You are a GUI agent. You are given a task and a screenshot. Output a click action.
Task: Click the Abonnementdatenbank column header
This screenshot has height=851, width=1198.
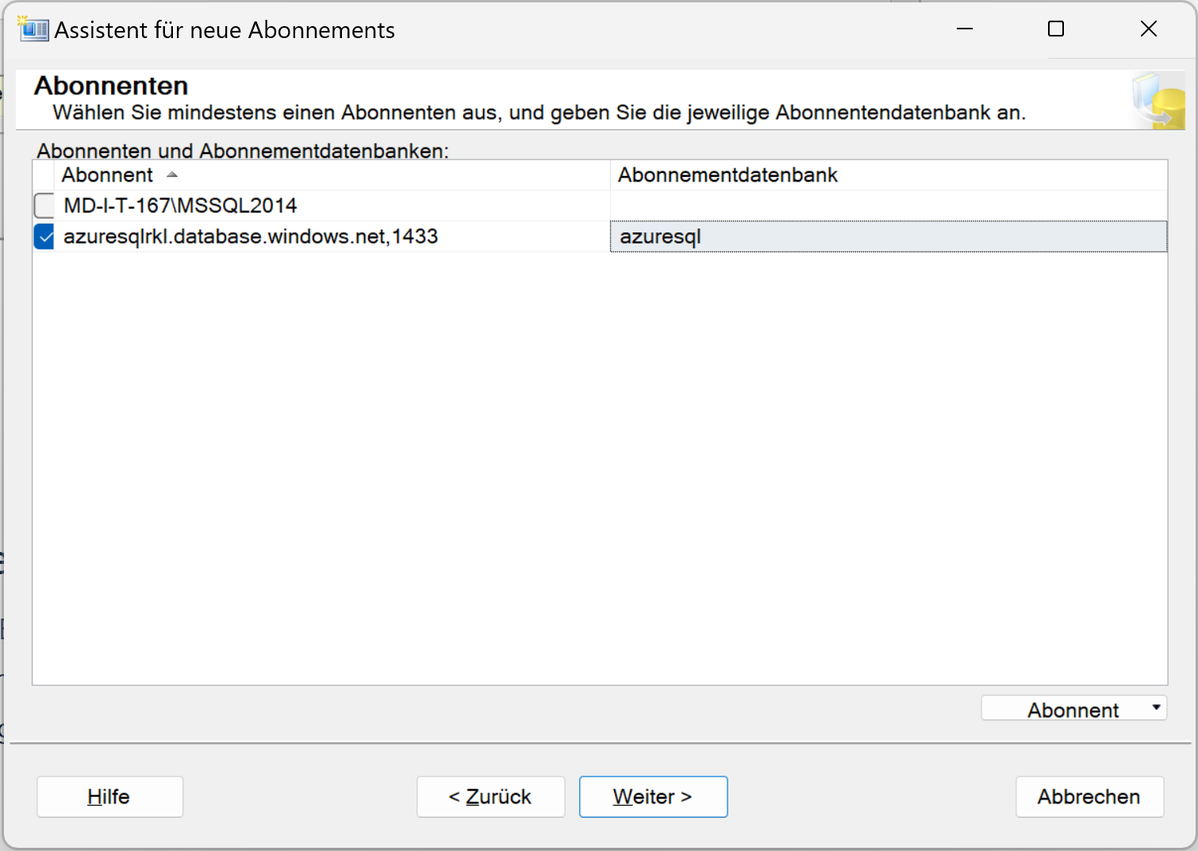(889, 175)
